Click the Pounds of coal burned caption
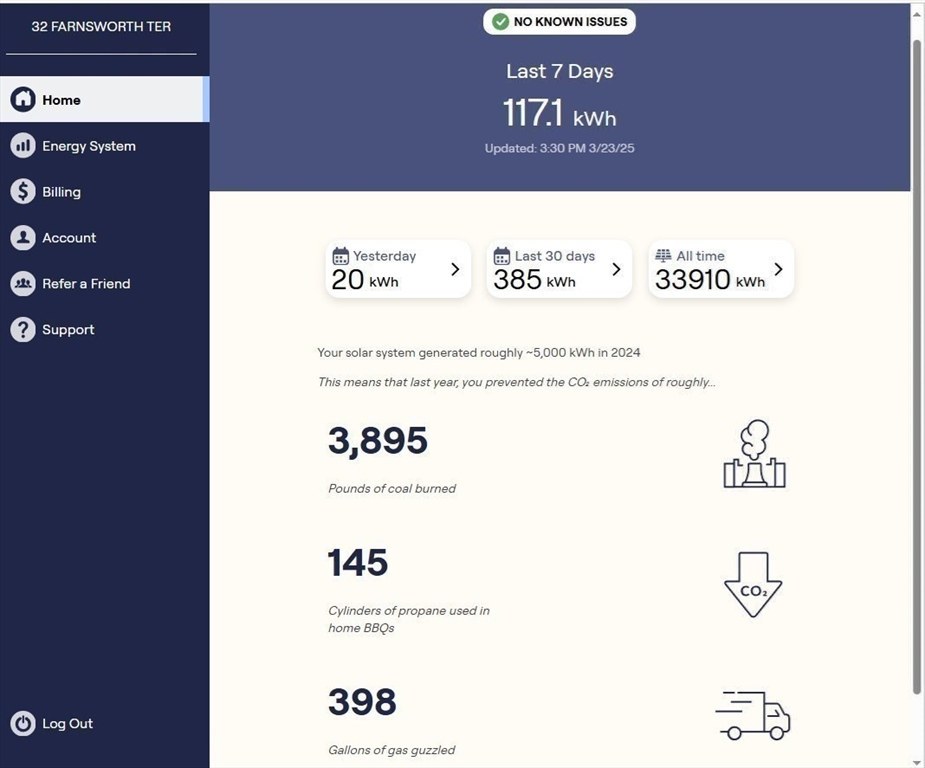The height and width of the screenshot is (768, 925). [392, 488]
